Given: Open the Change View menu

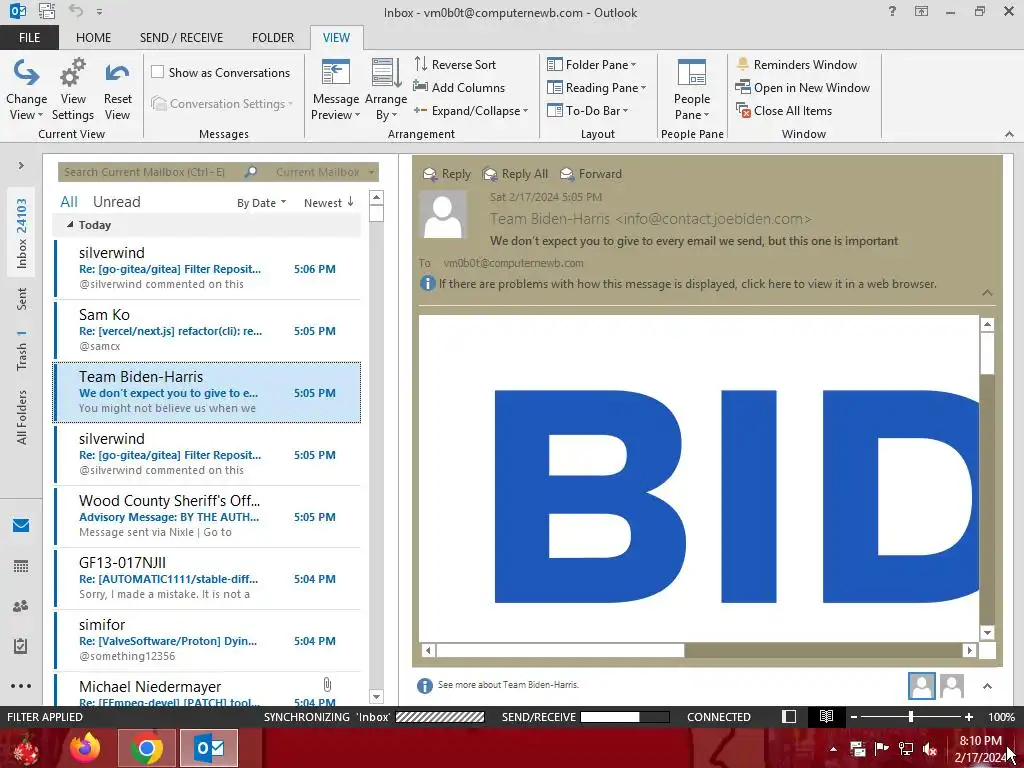Looking at the screenshot, I should [26, 89].
